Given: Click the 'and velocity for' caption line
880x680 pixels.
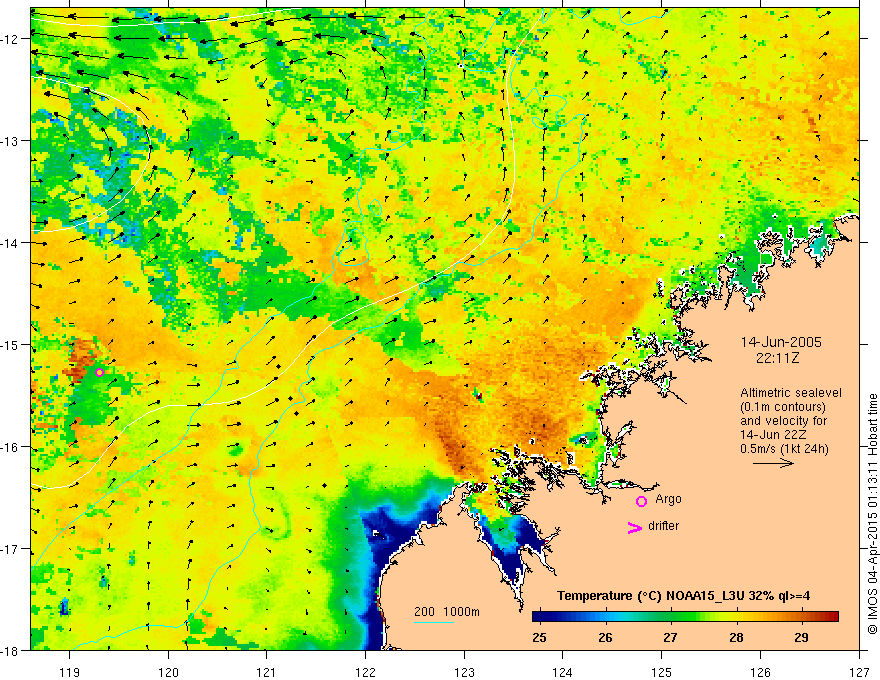Looking at the screenshot, I should 783,421.
